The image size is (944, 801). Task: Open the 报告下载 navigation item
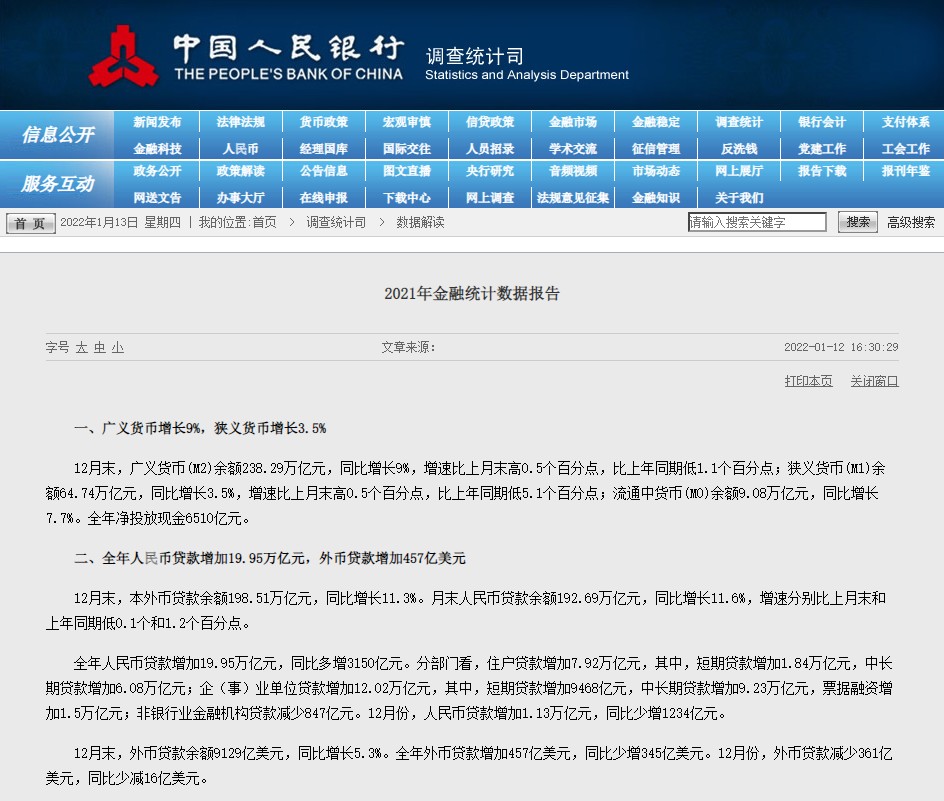coord(822,171)
